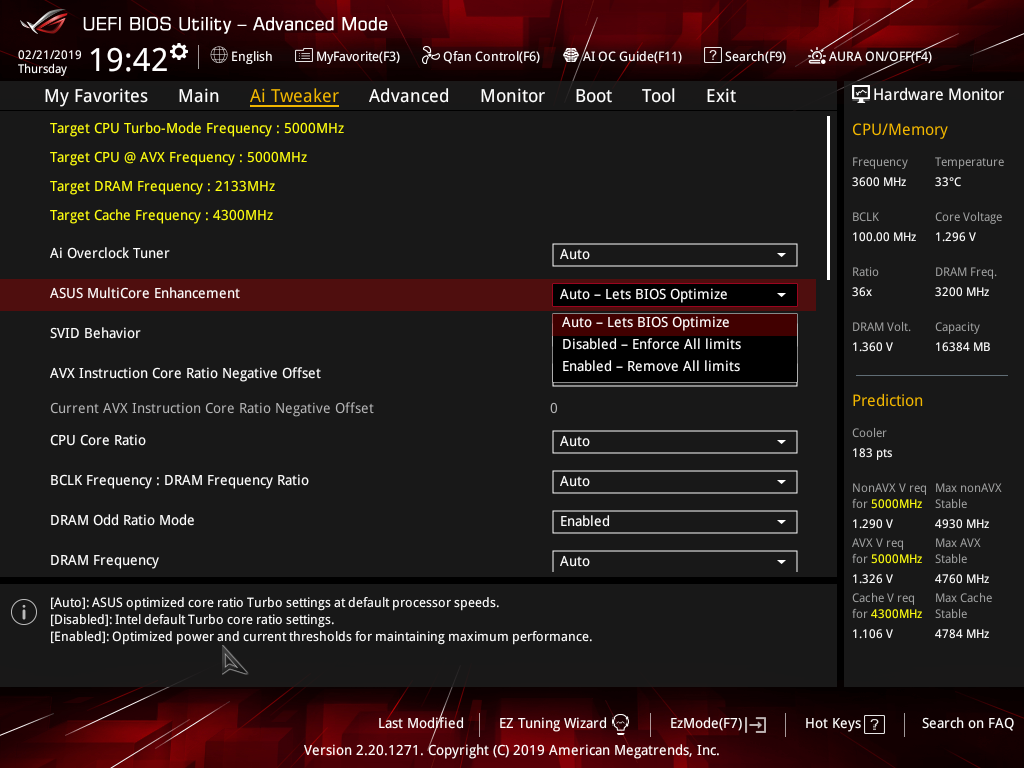This screenshot has width=1024, height=768.
Task: Go to the Boot tab
Action: pos(593,96)
